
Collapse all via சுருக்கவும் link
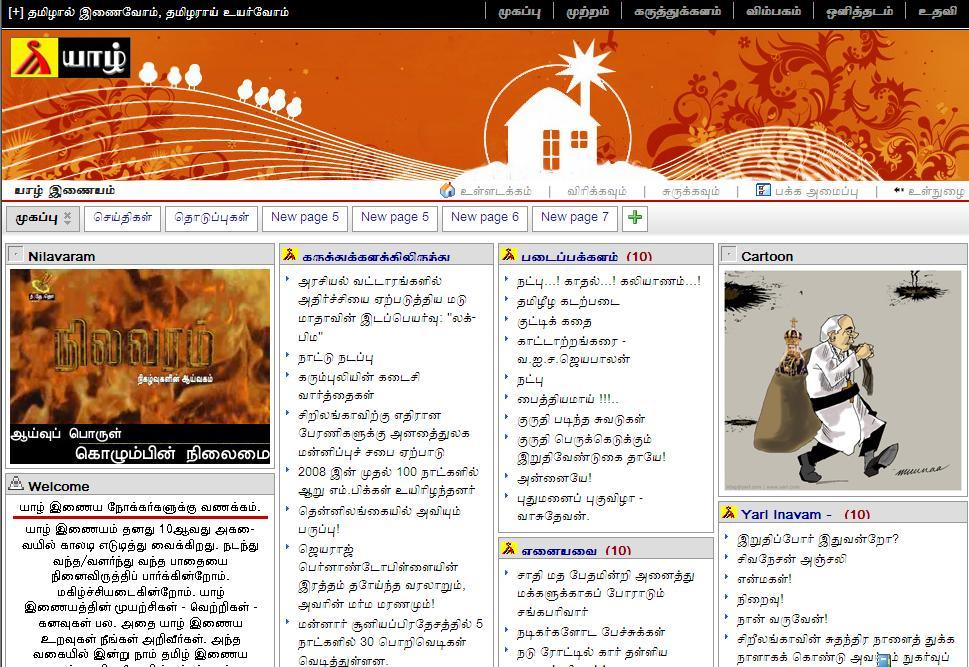(x=690, y=190)
